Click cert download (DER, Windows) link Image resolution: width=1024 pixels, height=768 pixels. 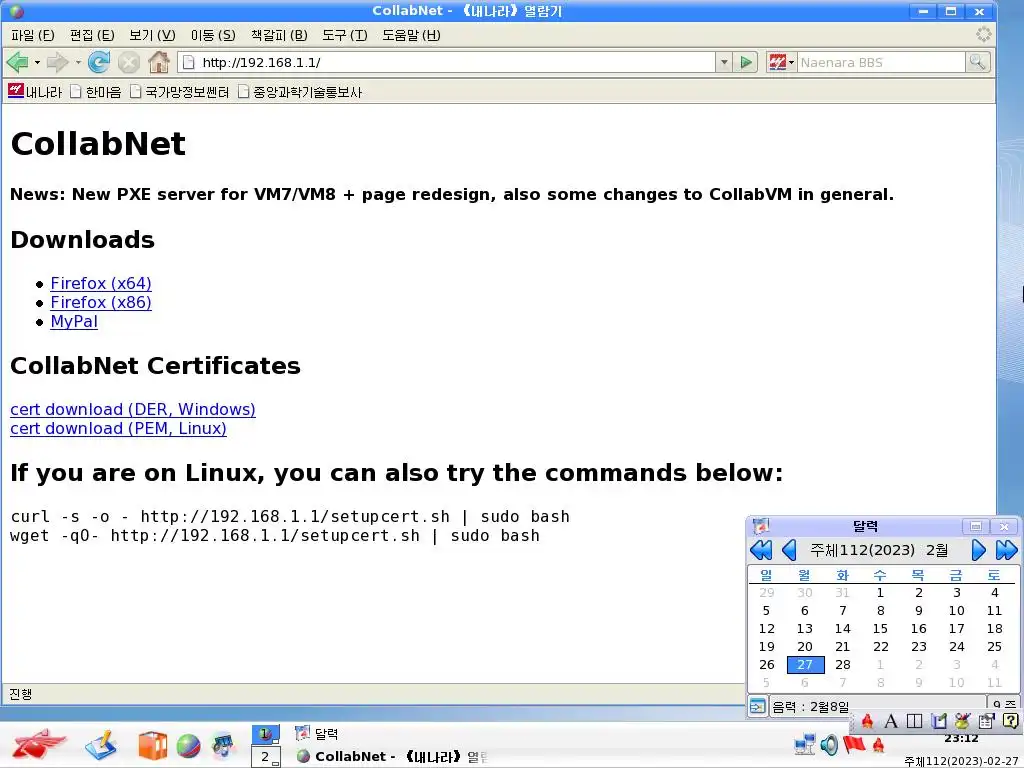tap(133, 409)
